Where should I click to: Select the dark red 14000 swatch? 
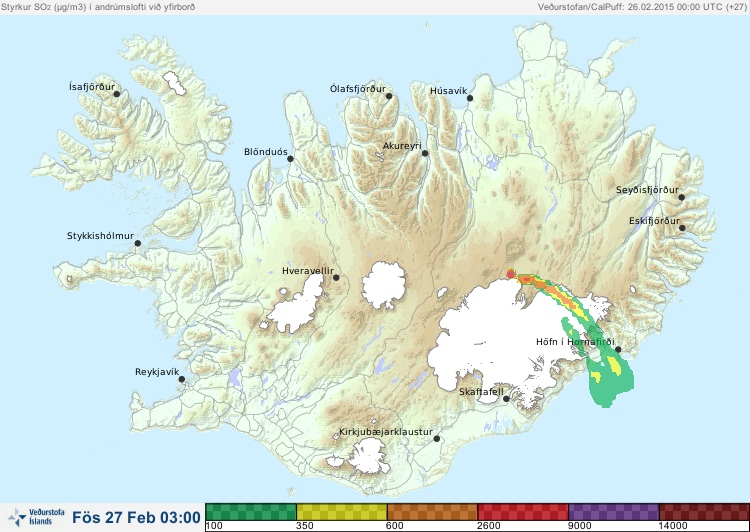pyautogui.click(x=704, y=512)
